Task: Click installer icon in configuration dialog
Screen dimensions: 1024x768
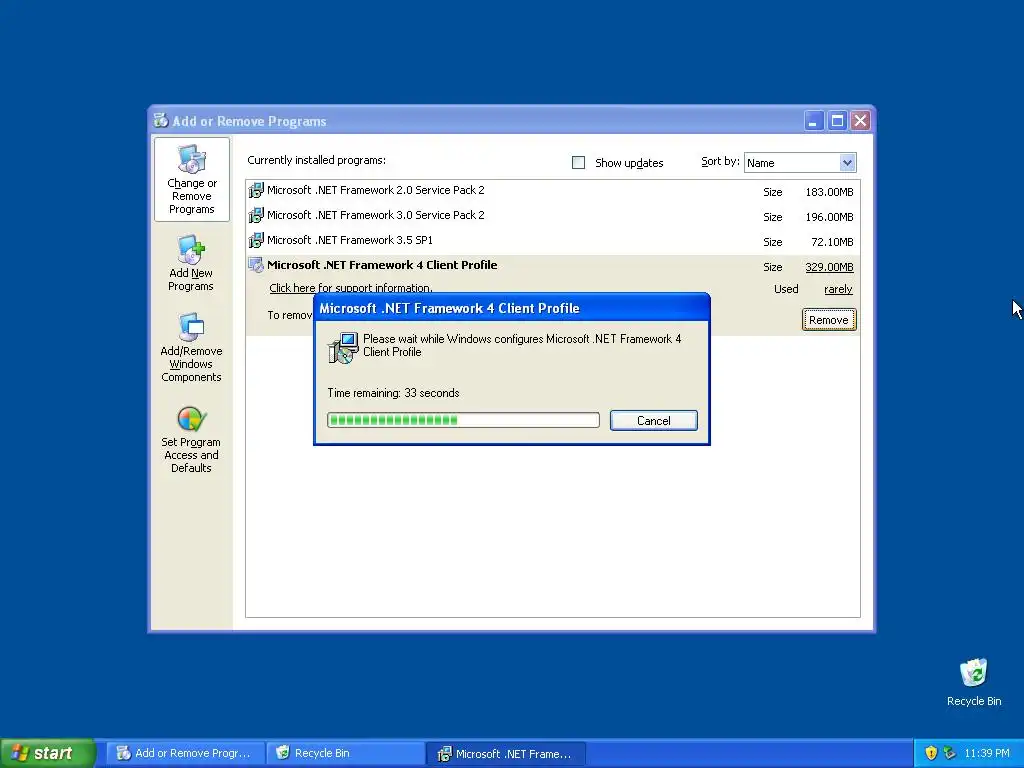Action: pyautogui.click(x=343, y=348)
